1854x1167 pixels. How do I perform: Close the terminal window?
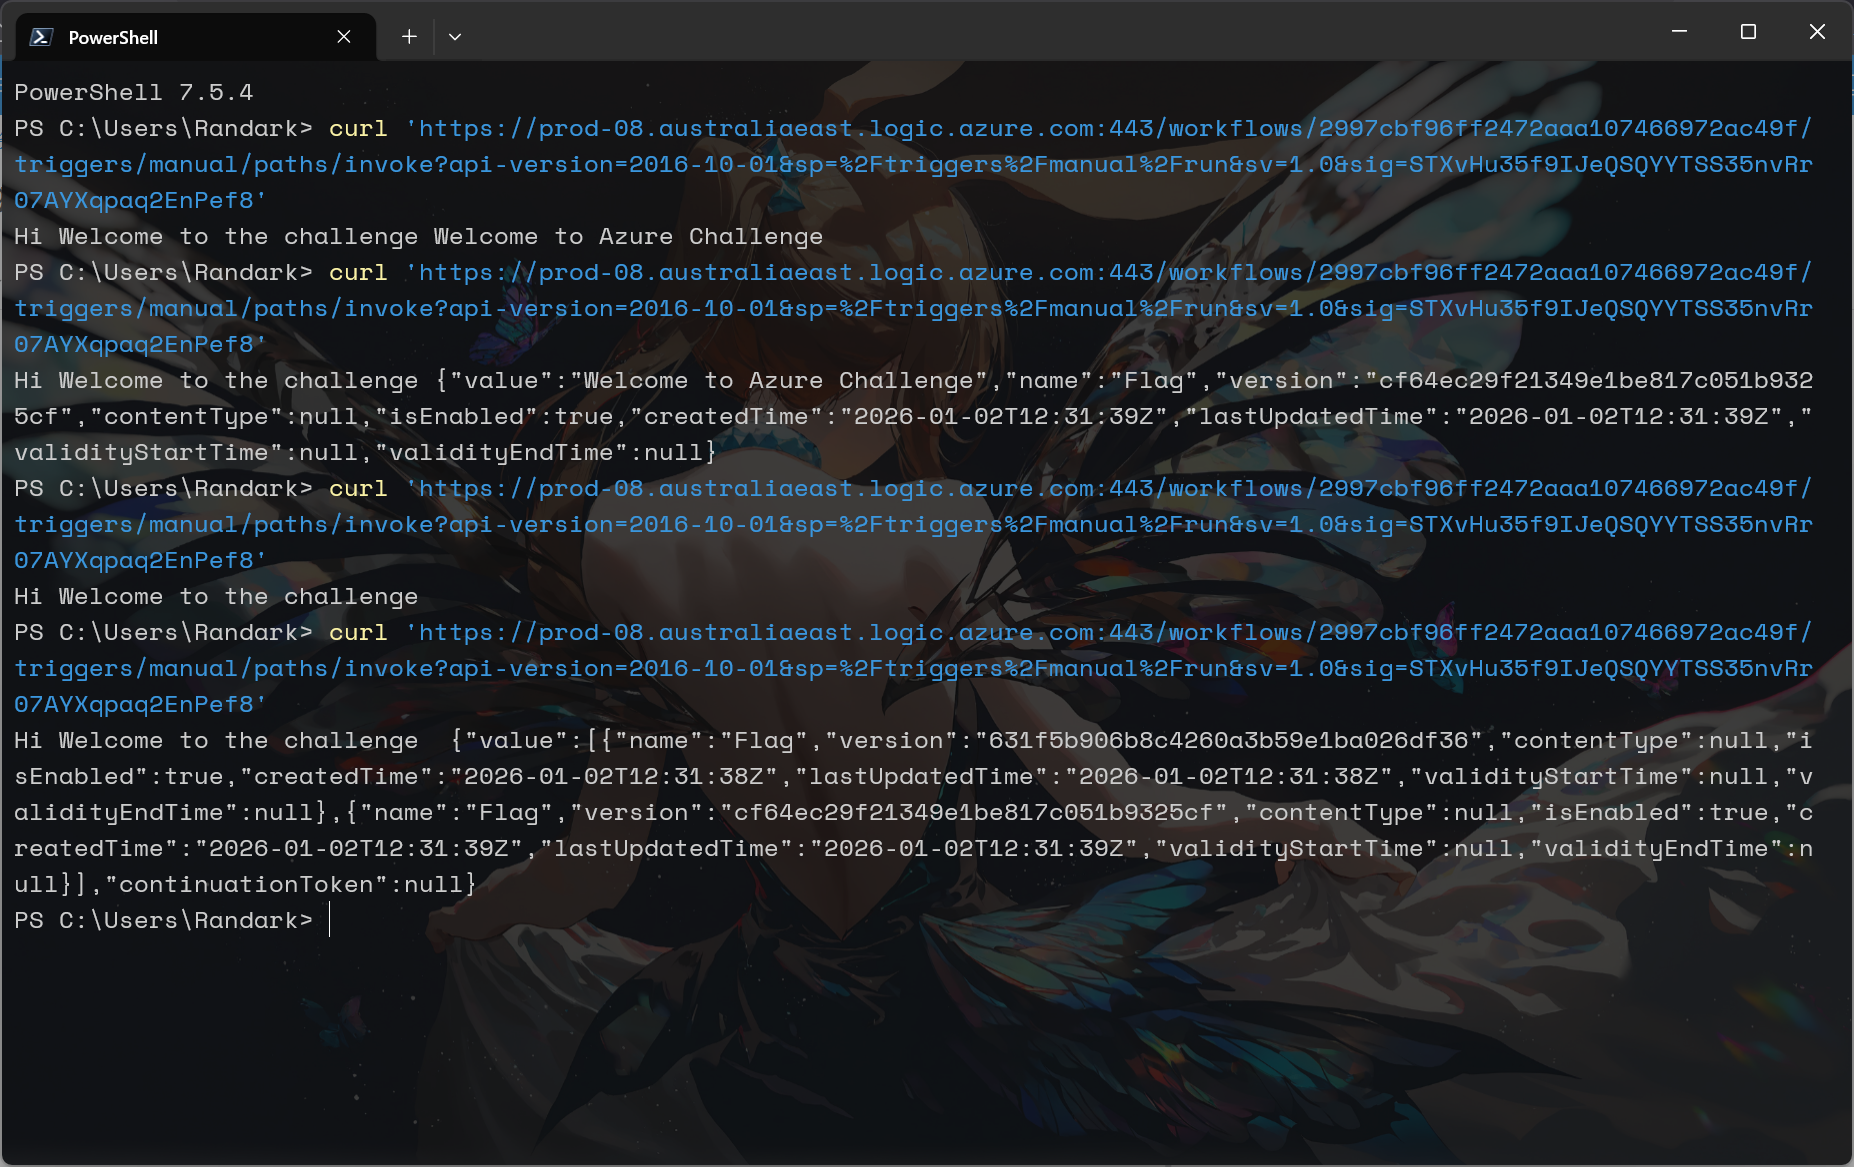[1817, 32]
